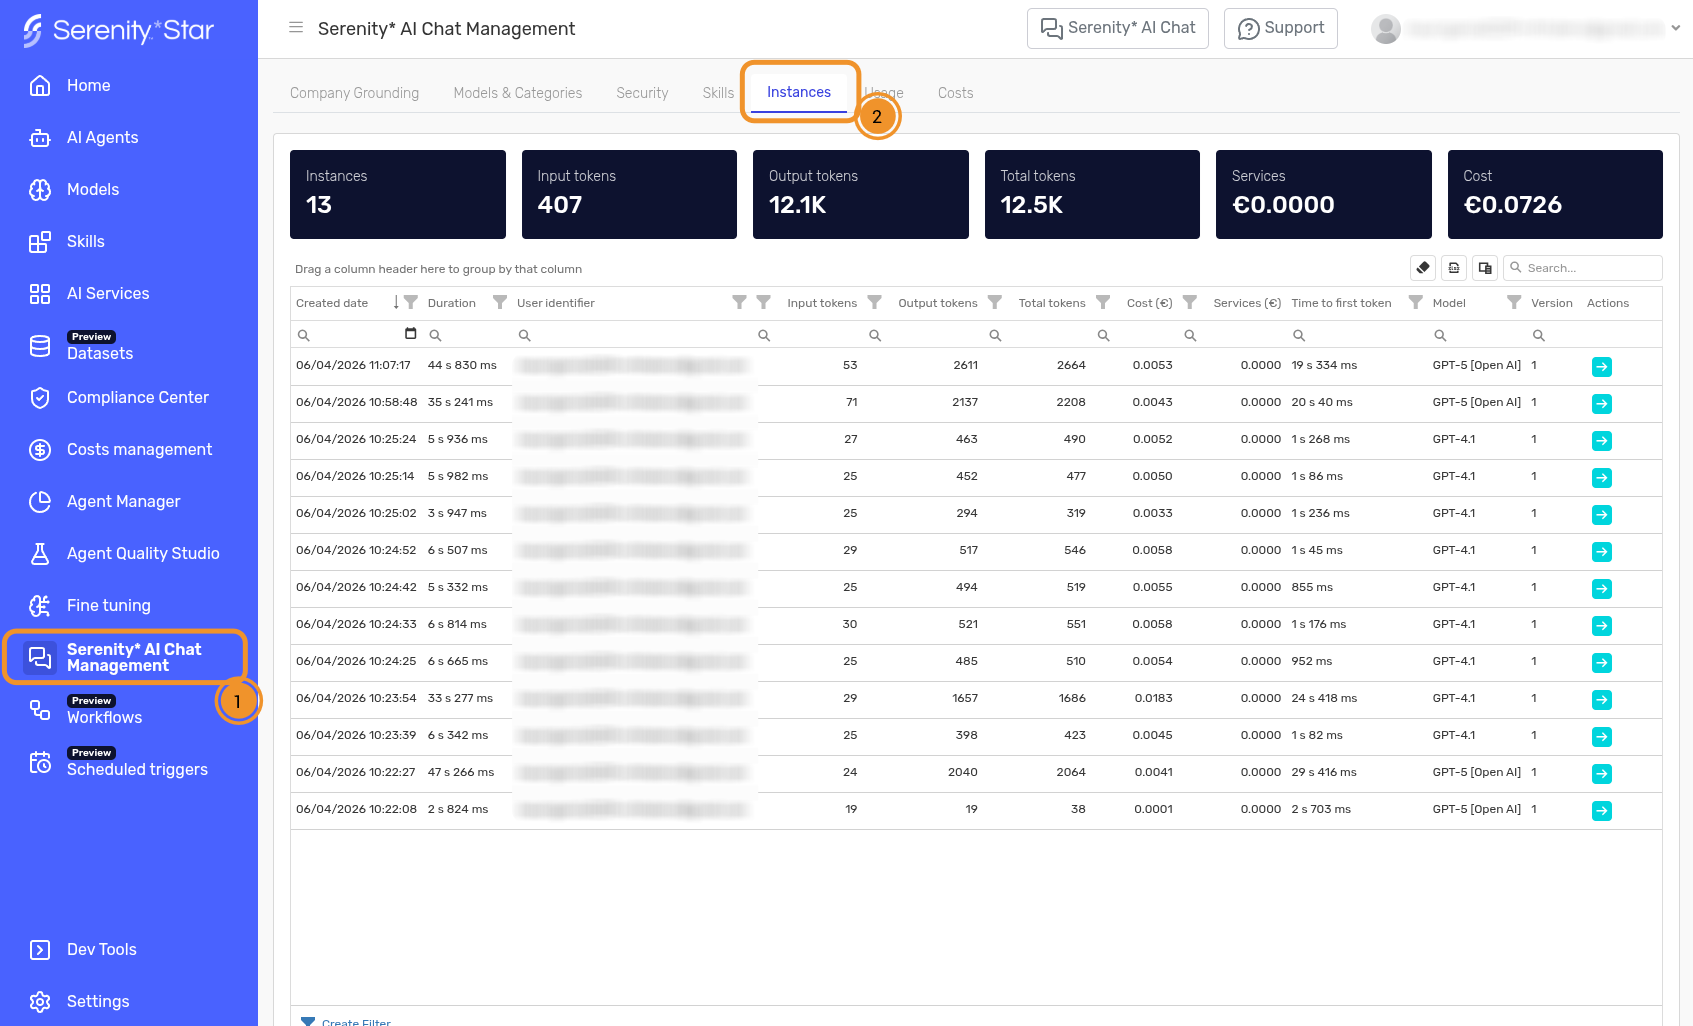Click the export data icon above the grid
The height and width of the screenshot is (1026, 1693).
point(1454,268)
